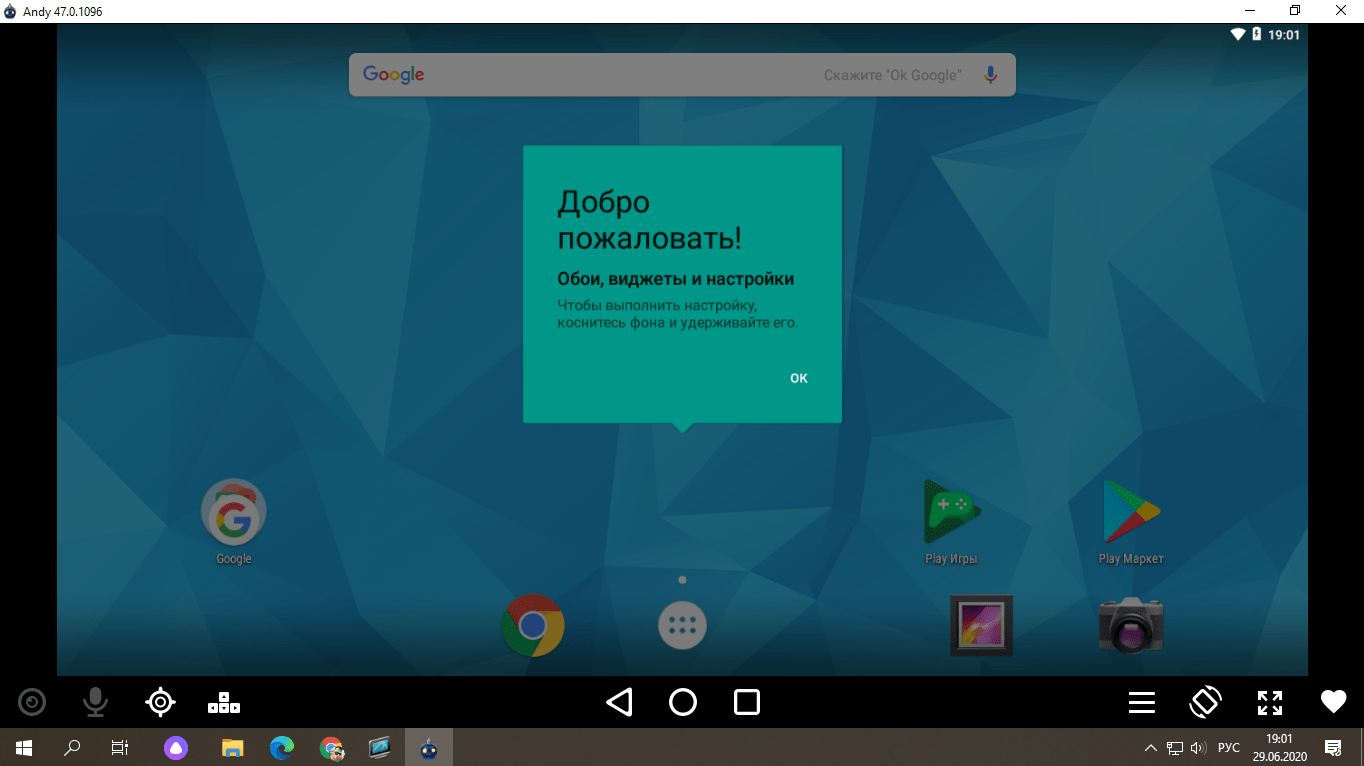Open File Explorer from the taskbar
Screen dimensions: 1364x766
point(232,747)
